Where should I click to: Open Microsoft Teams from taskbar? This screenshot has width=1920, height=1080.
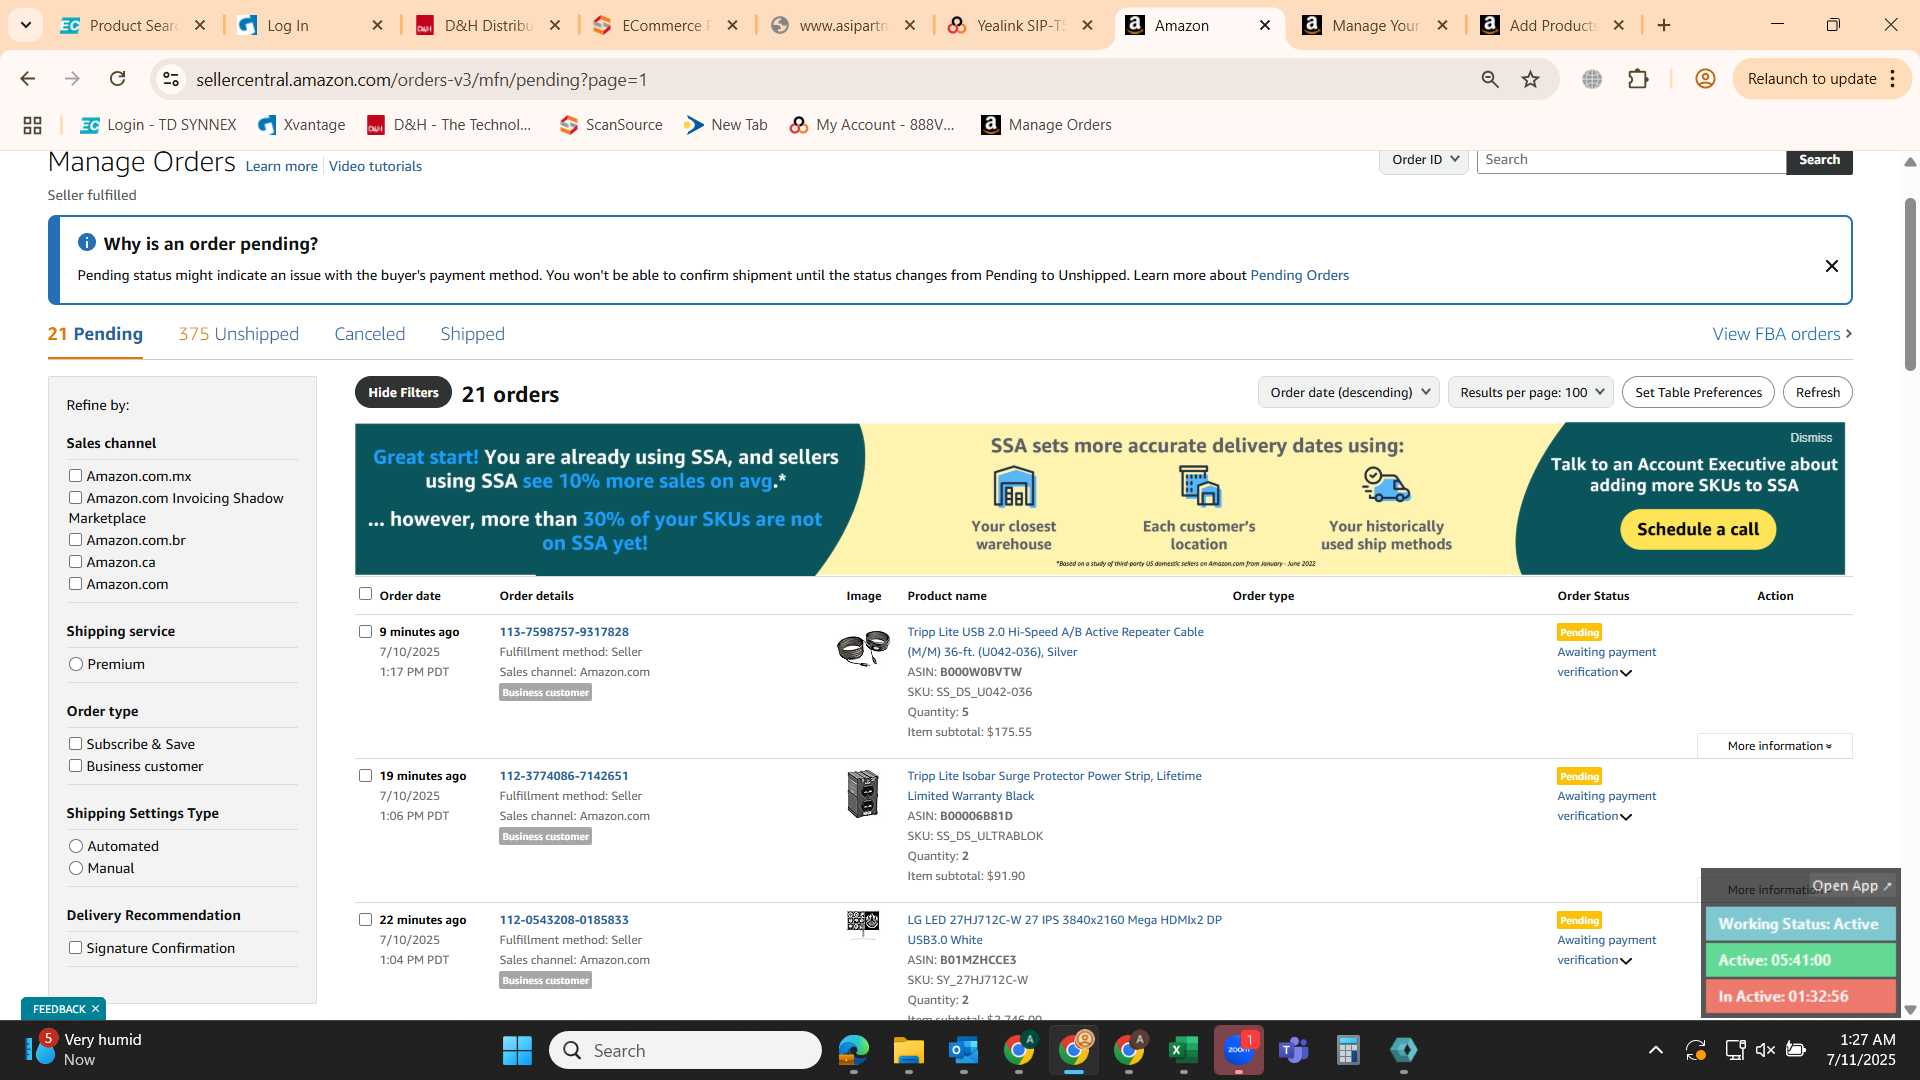(1293, 1050)
